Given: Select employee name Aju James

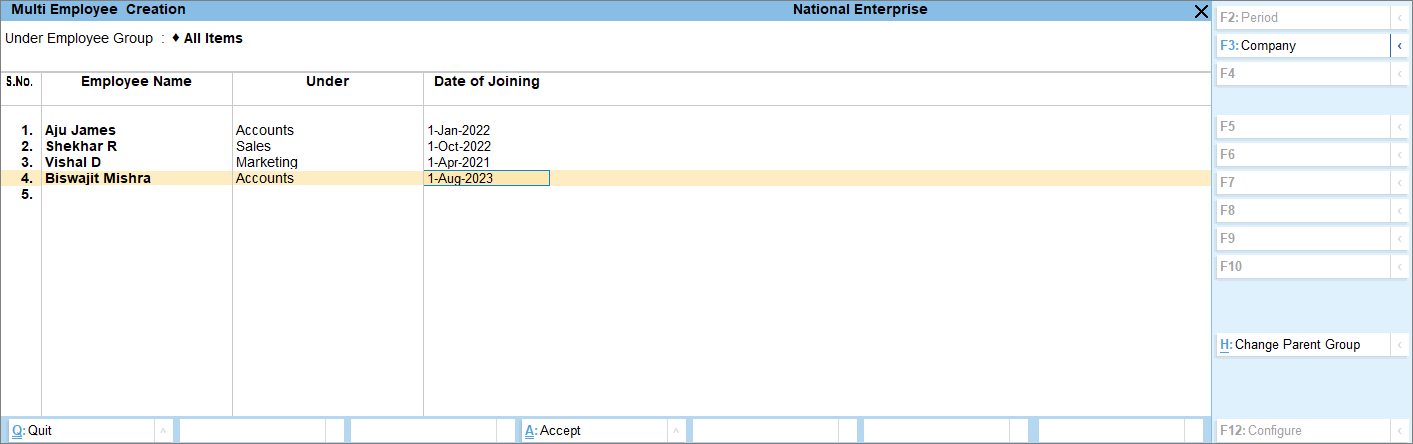Looking at the screenshot, I should point(80,130).
